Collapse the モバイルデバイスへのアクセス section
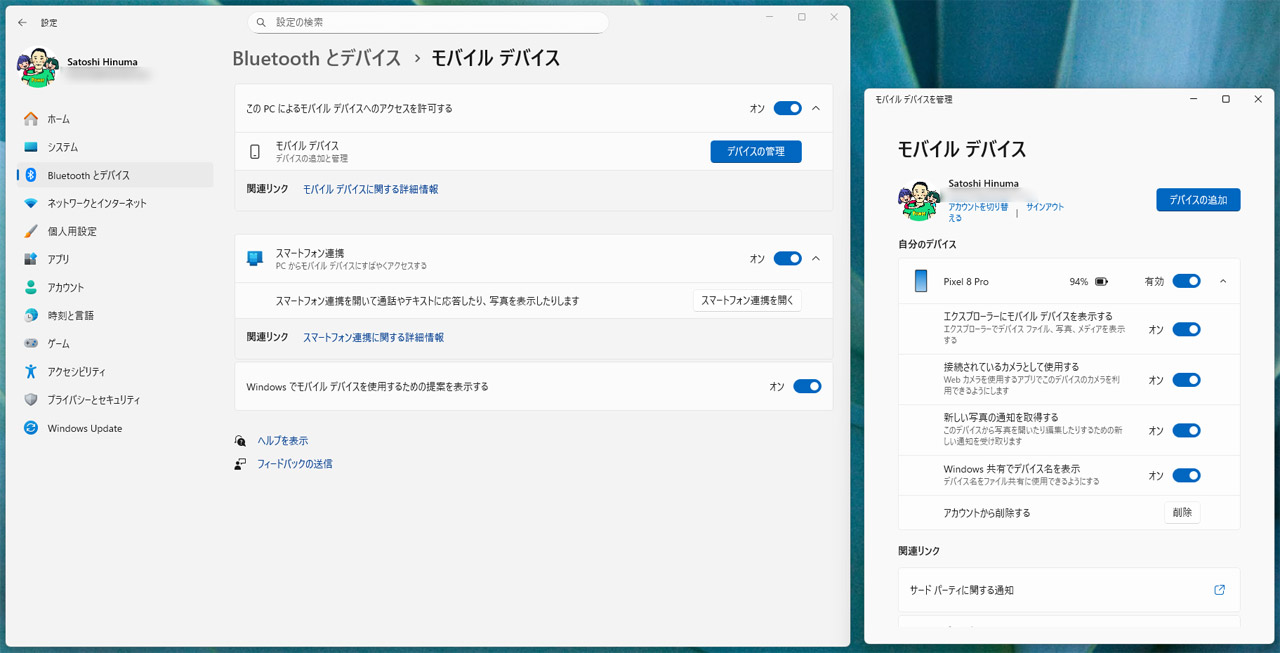 pos(815,108)
